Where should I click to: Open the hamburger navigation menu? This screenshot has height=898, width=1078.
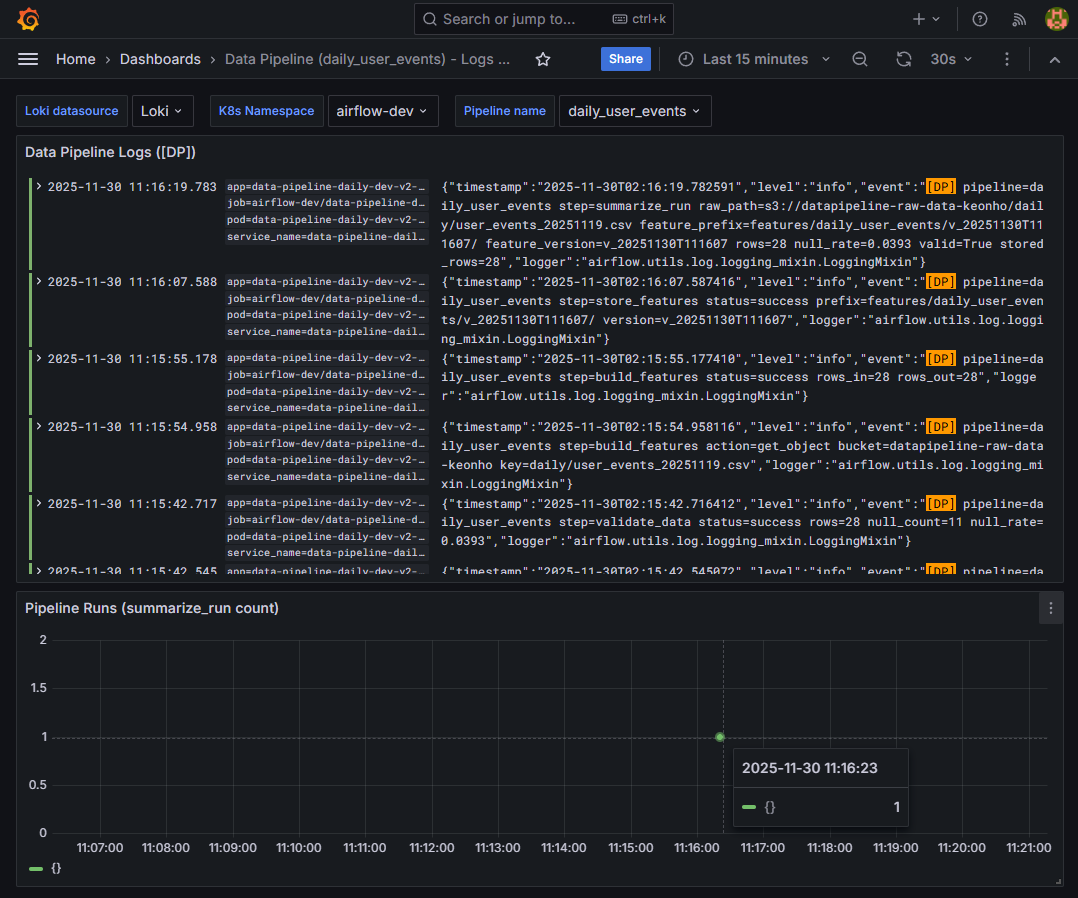pyautogui.click(x=28, y=59)
